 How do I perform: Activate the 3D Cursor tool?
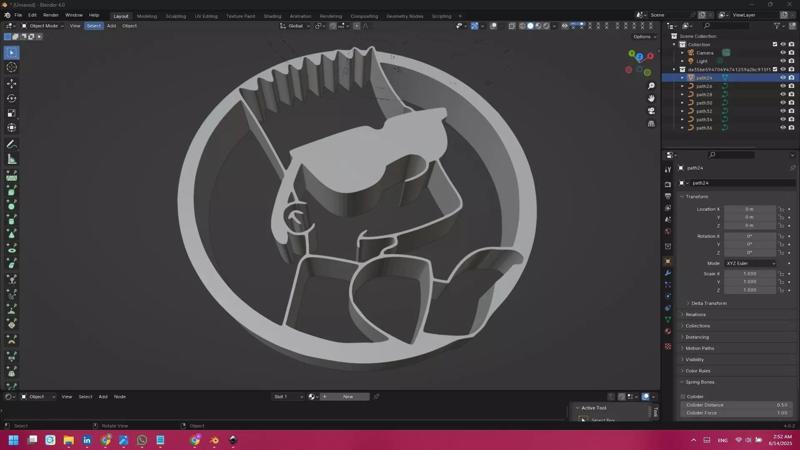pos(12,67)
